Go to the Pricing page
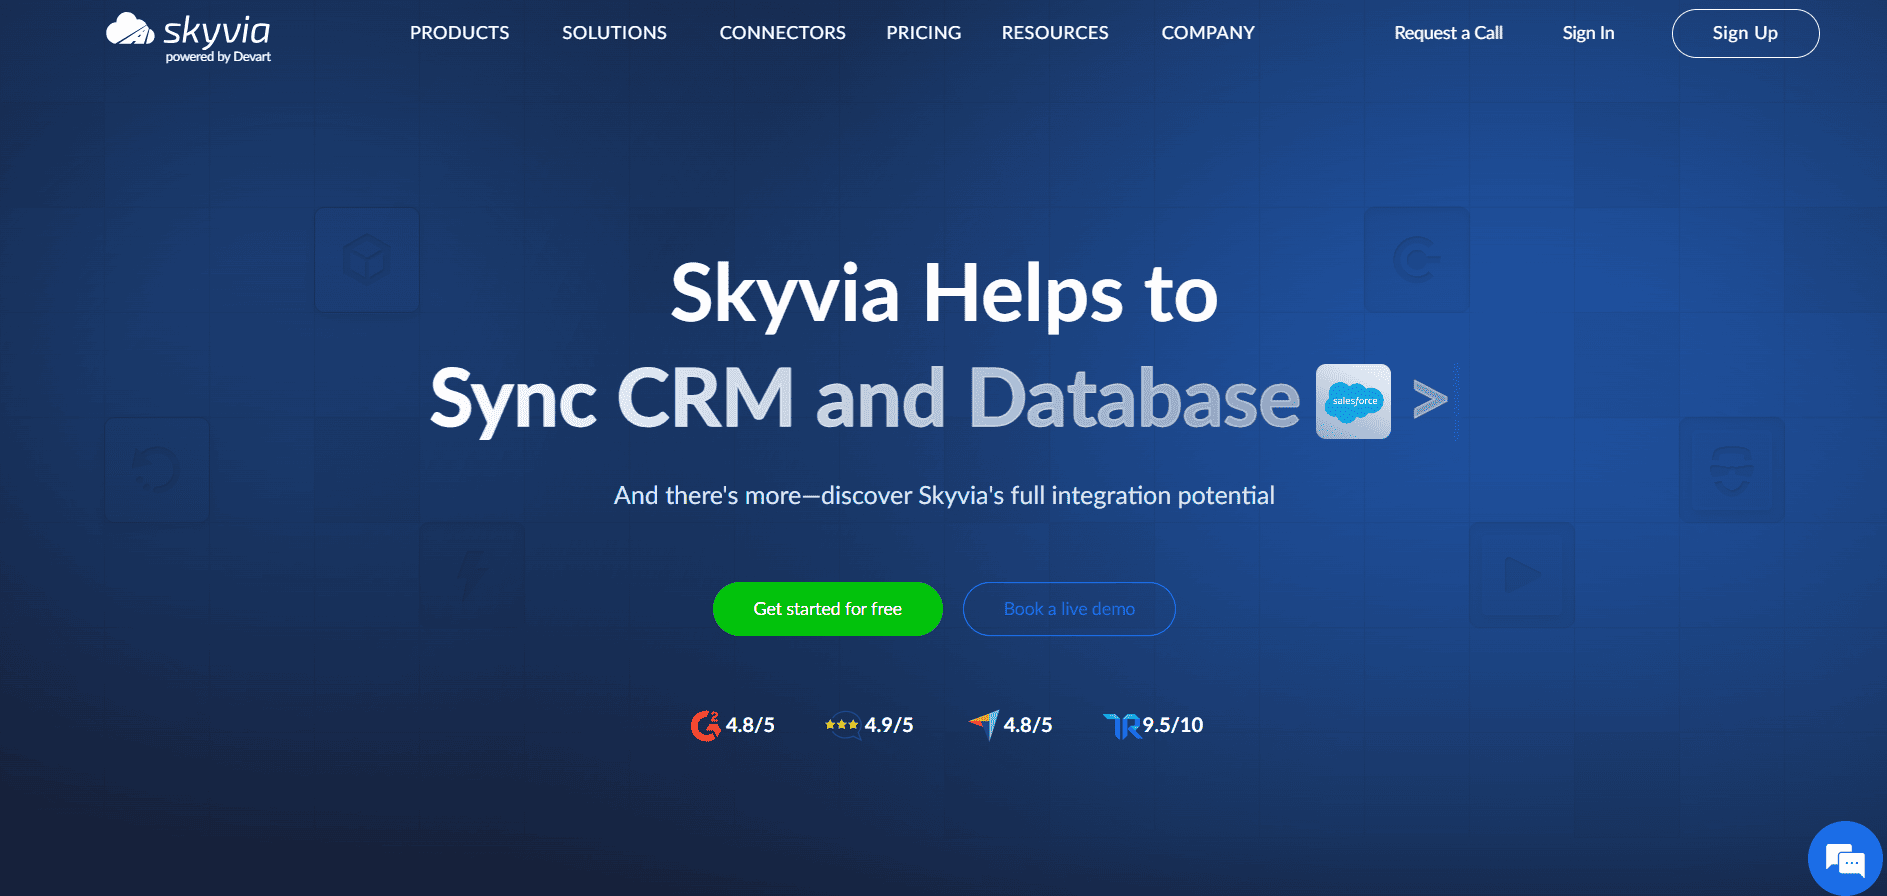The image size is (1887, 896). coord(923,33)
